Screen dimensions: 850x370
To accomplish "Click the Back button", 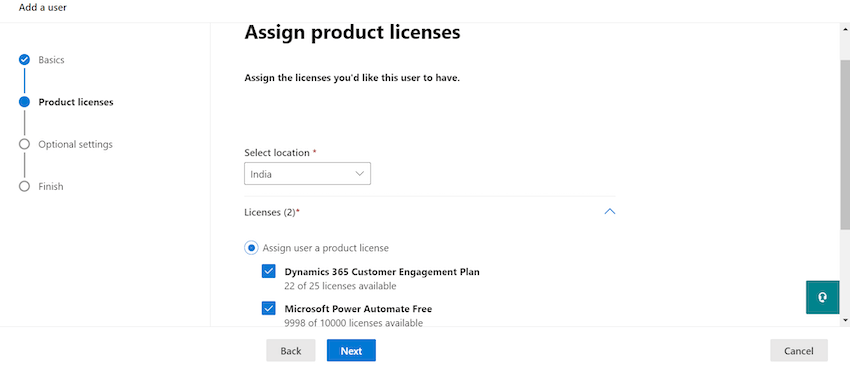I will pos(291,350).
